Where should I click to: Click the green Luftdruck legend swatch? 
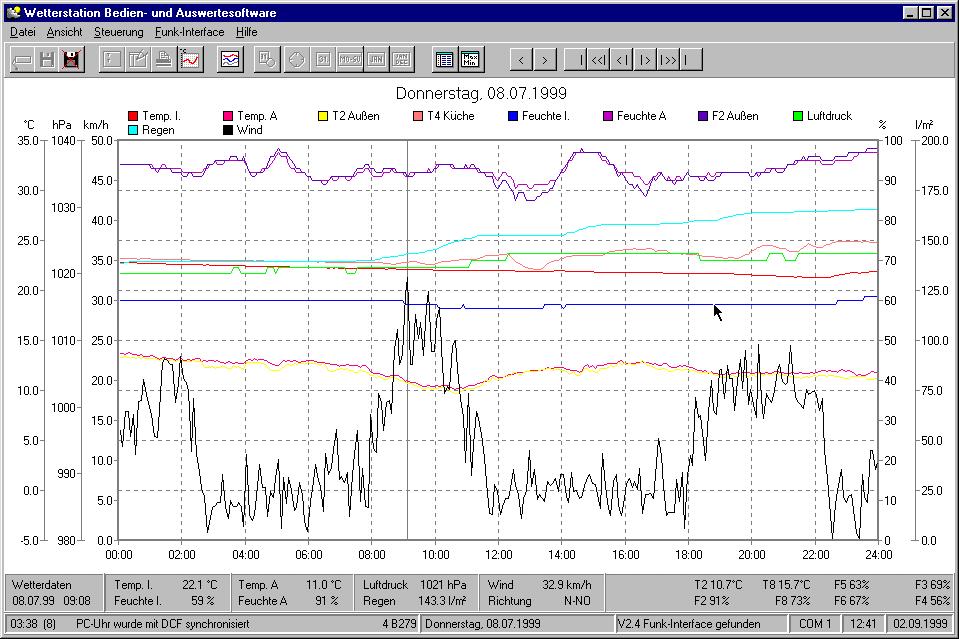(x=798, y=116)
